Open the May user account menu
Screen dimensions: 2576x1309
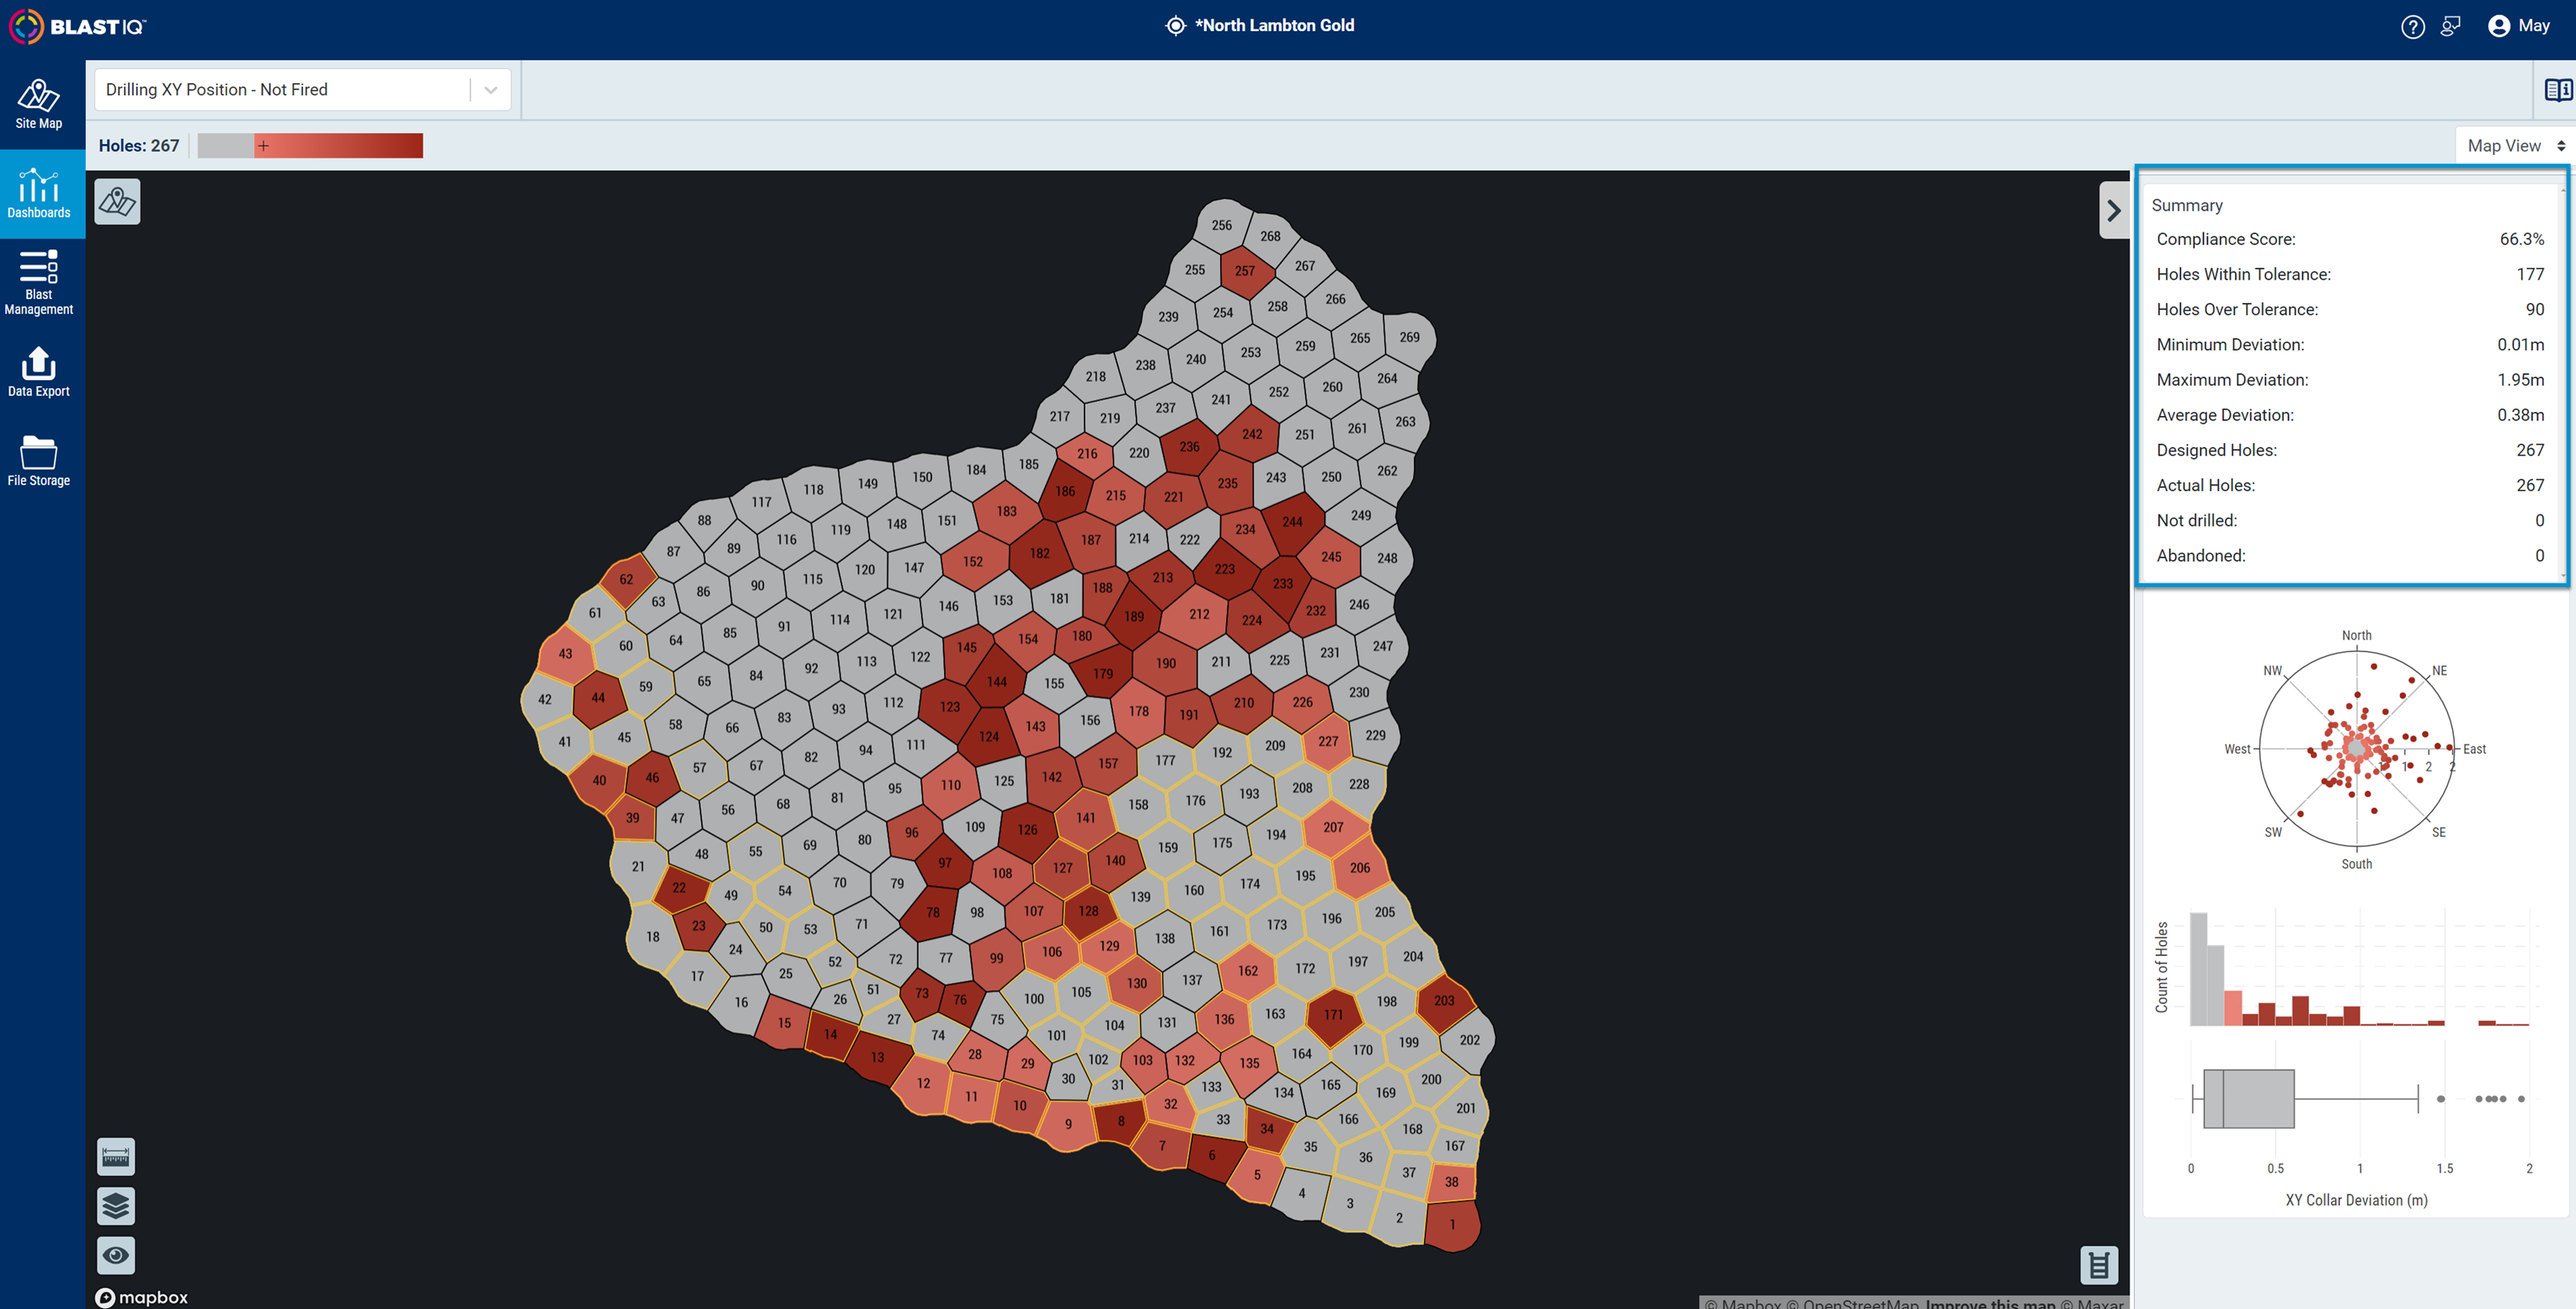coord(2518,26)
